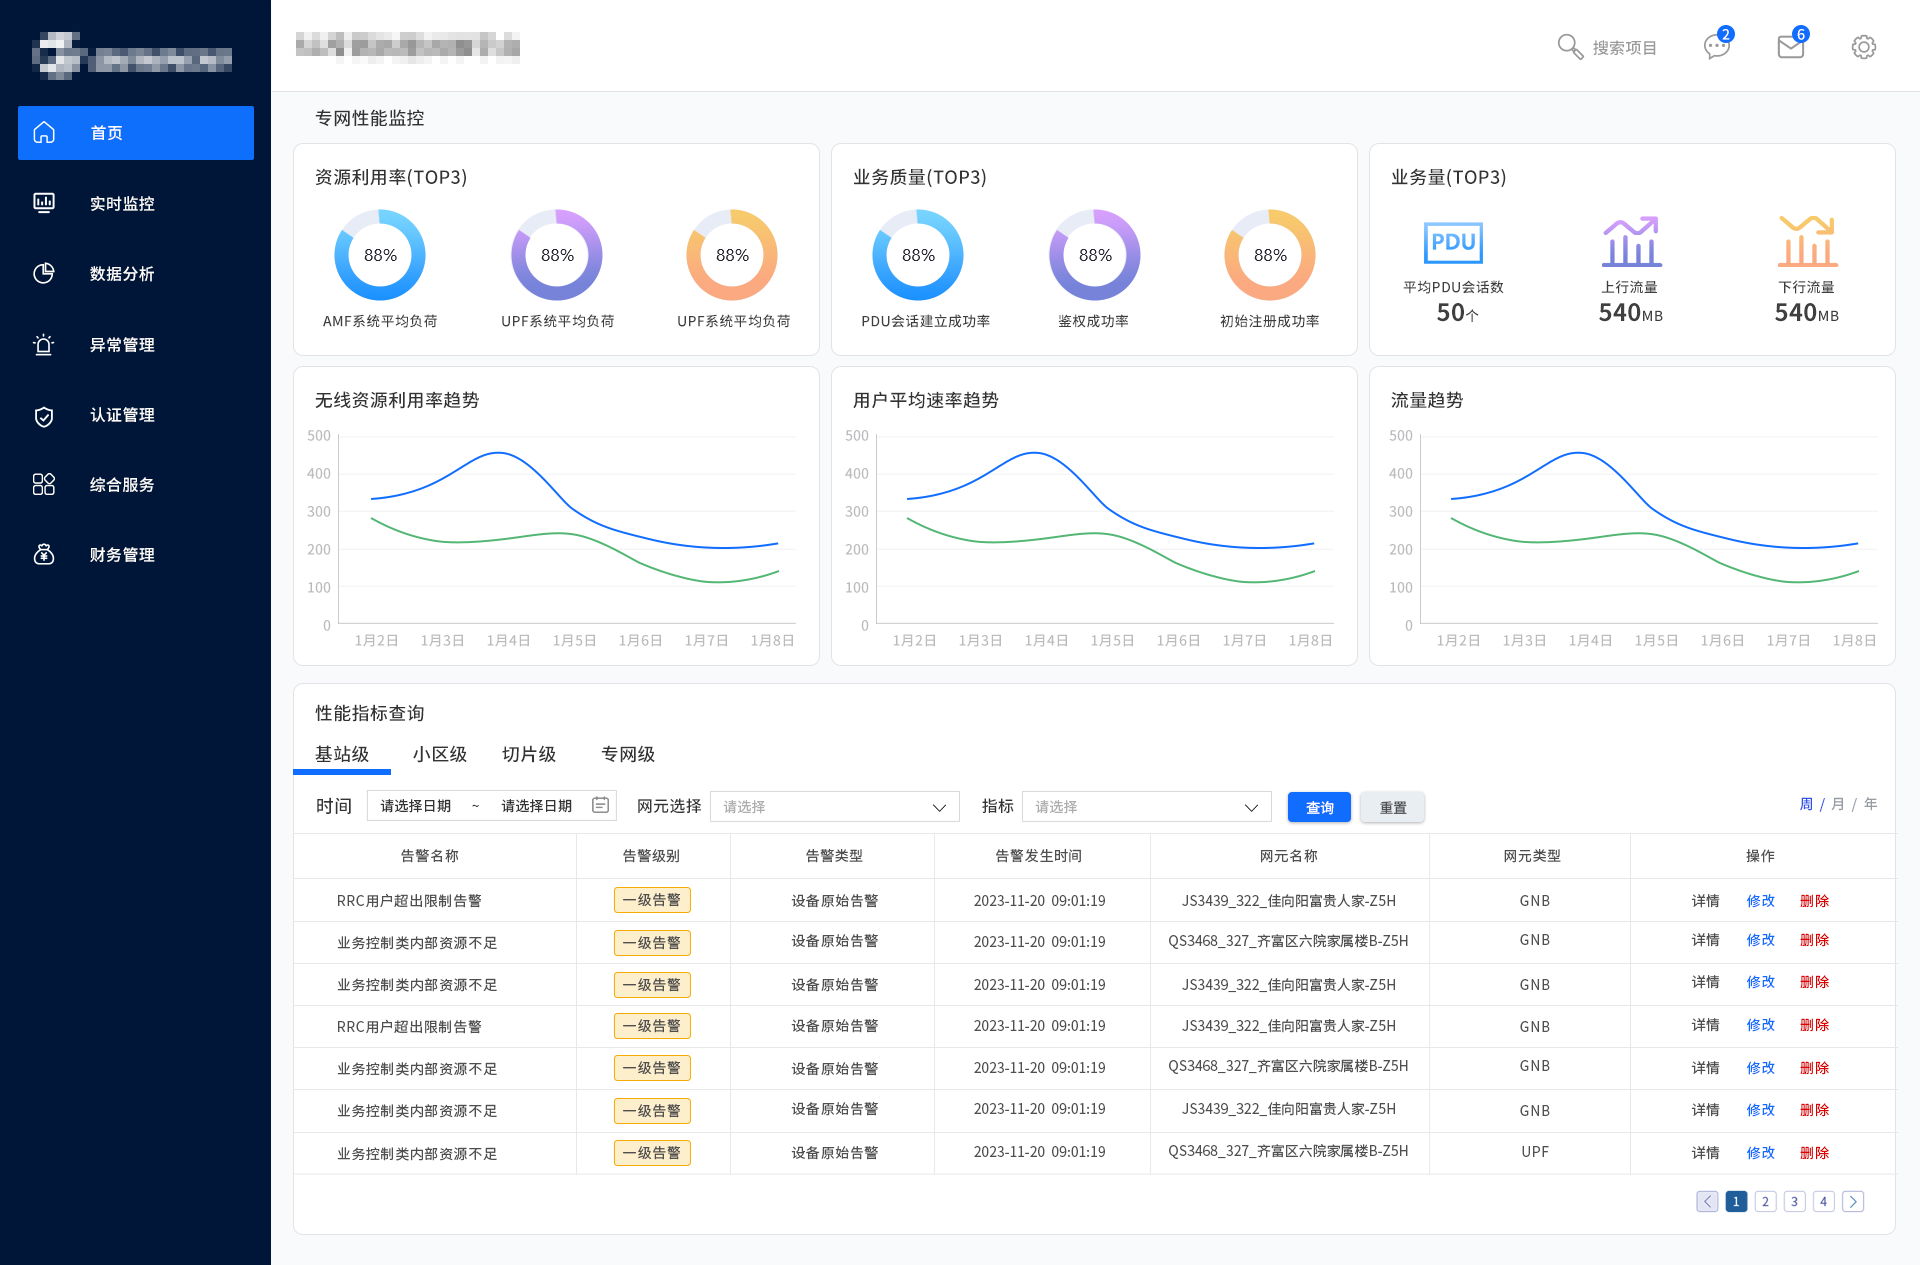This screenshot has width=1920, height=1265.
Task: Click the 综合服务 grid icon
Action: tap(44, 484)
